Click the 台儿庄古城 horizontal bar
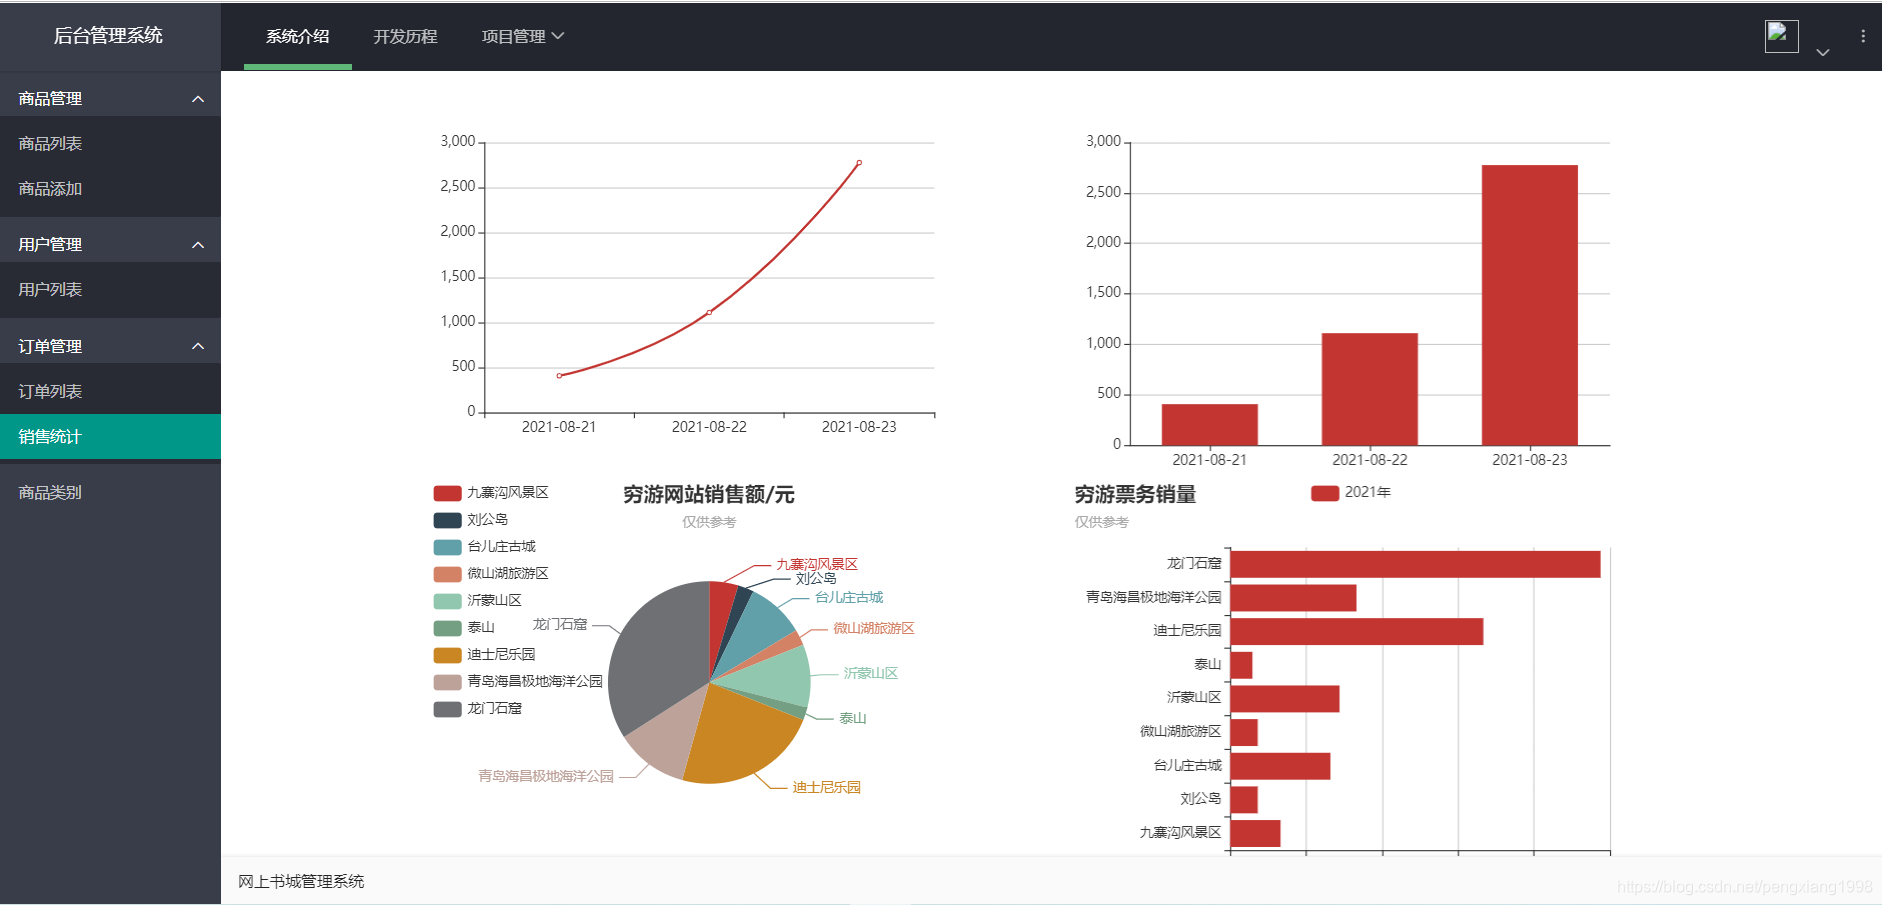The image size is (1882, 905). [1281, 766]
